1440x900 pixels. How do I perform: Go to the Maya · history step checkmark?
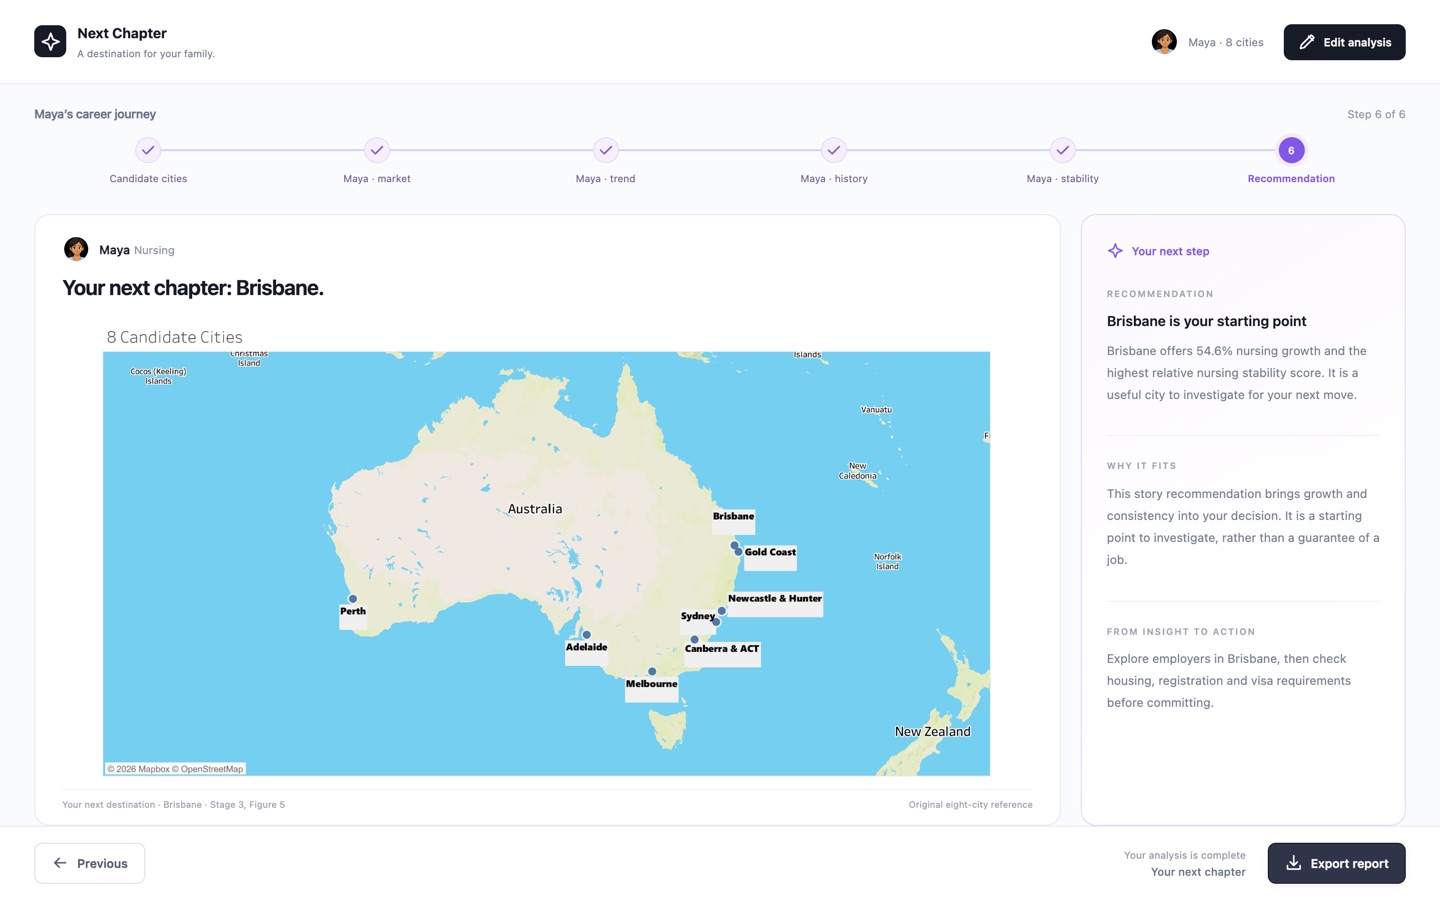point(834,150)
